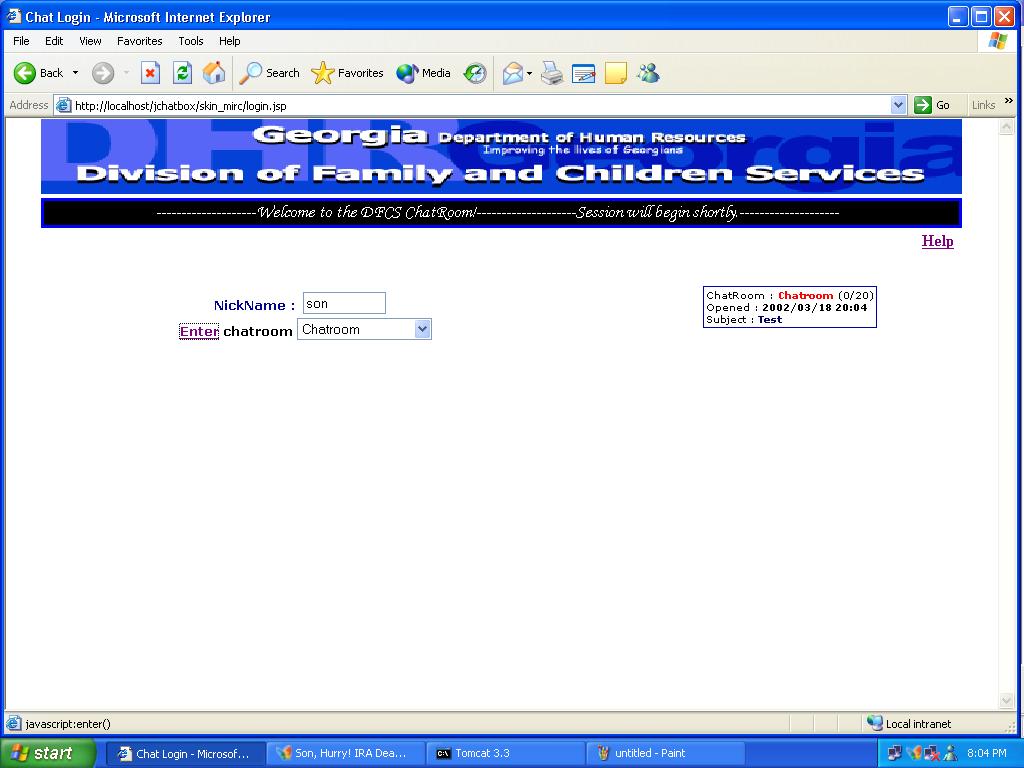This screenshot has height=768, width=1024.
Task: Switch to Chat Login taskbar button
Action: [185, 754]
